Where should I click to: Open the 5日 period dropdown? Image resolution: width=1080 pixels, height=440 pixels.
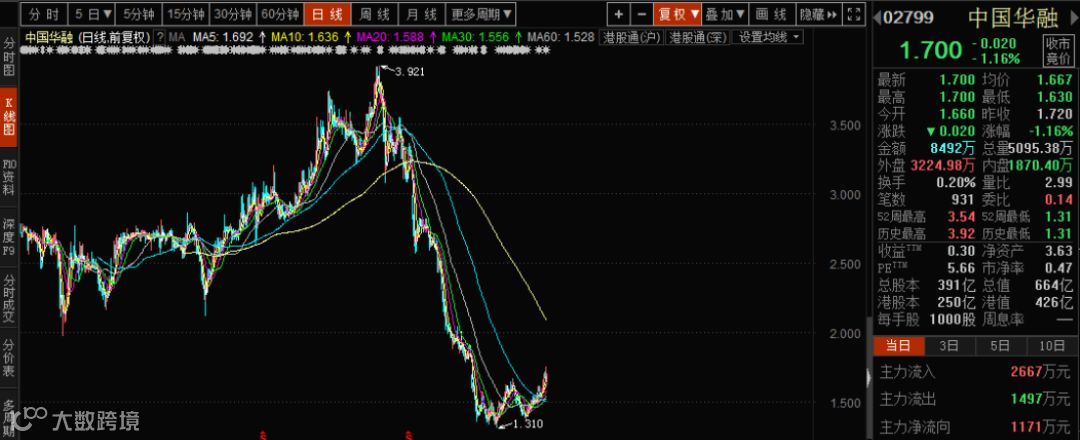[x=92, y=14]
